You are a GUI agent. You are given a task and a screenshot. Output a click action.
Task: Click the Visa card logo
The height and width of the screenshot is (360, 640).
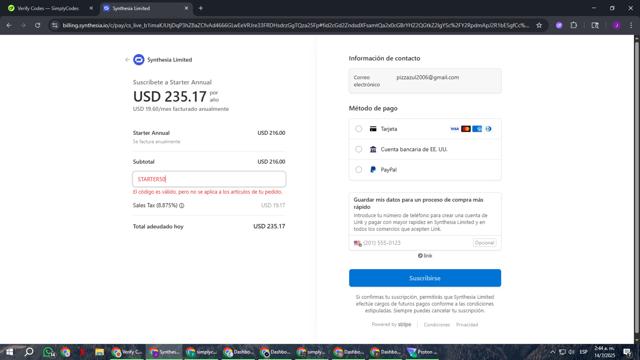point(455,129)
